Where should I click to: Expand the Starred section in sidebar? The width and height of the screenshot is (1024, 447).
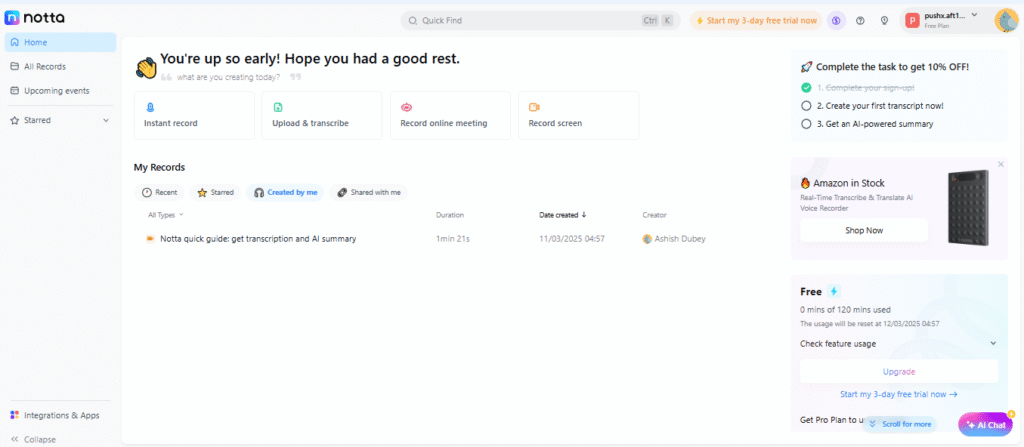(106, 120)
